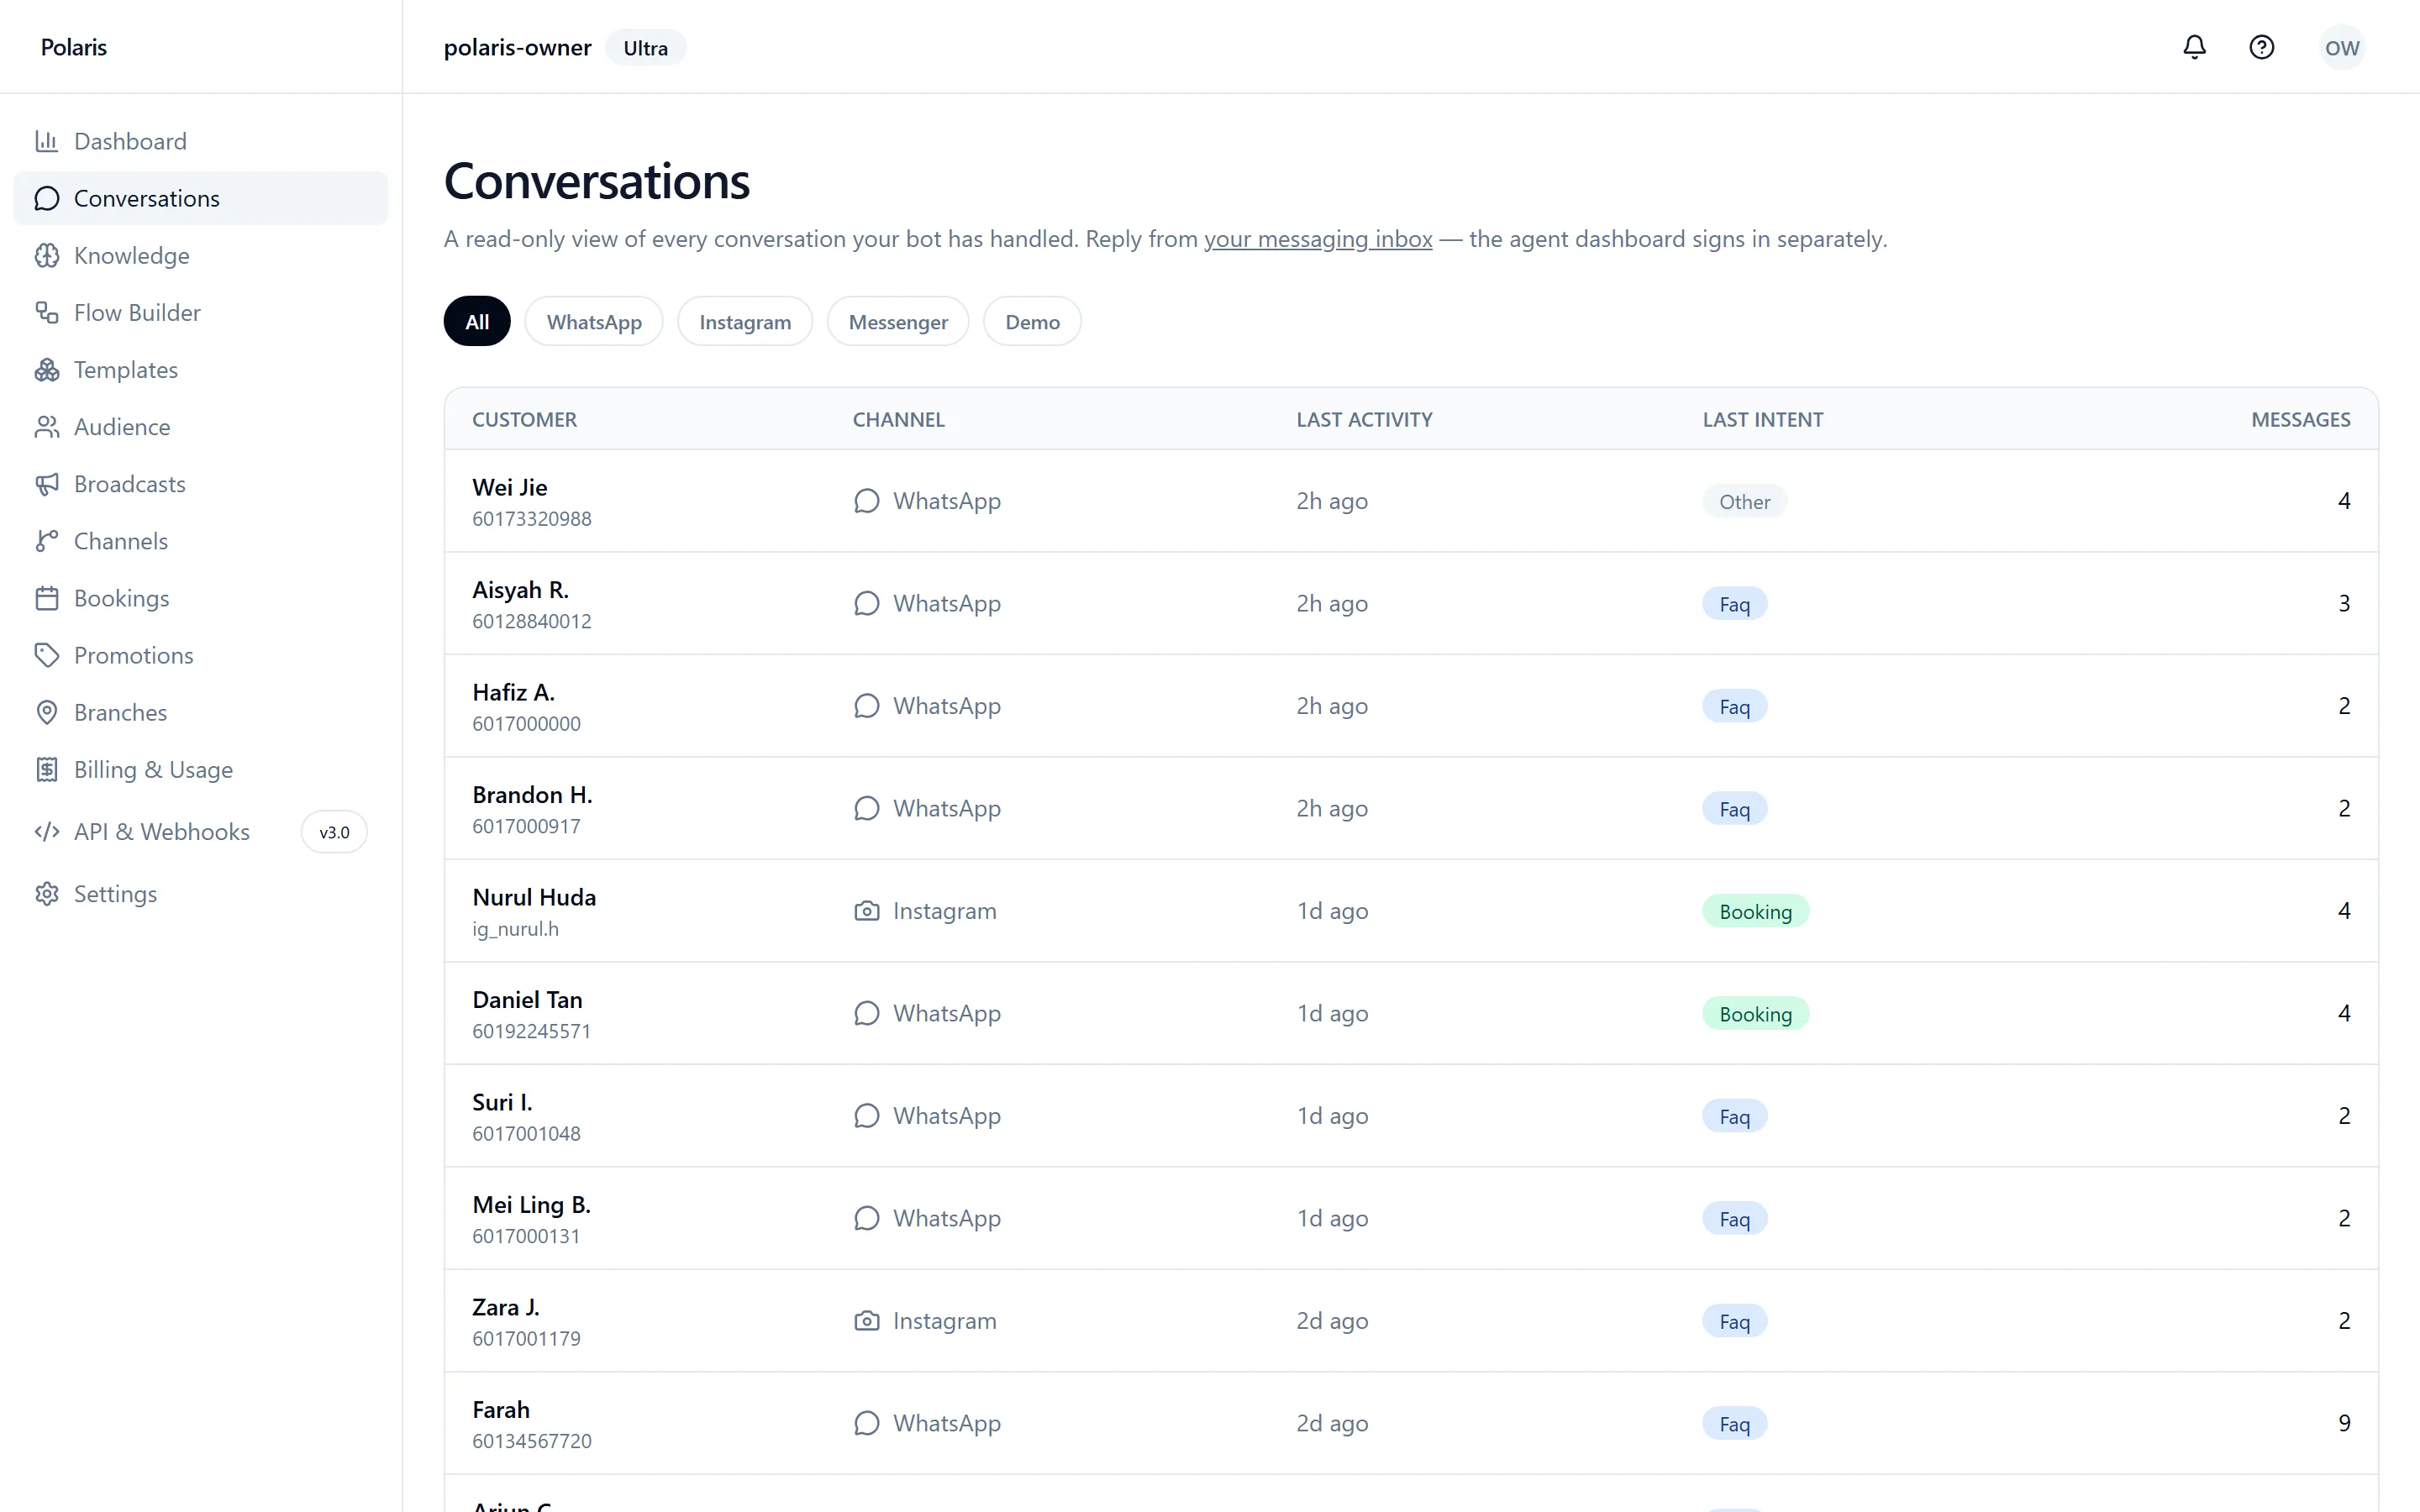This screenshot has width=2420, height=1512.
Task: Click the Booking badge in Daniel Tan's row
Action: click(1755, 1014)
